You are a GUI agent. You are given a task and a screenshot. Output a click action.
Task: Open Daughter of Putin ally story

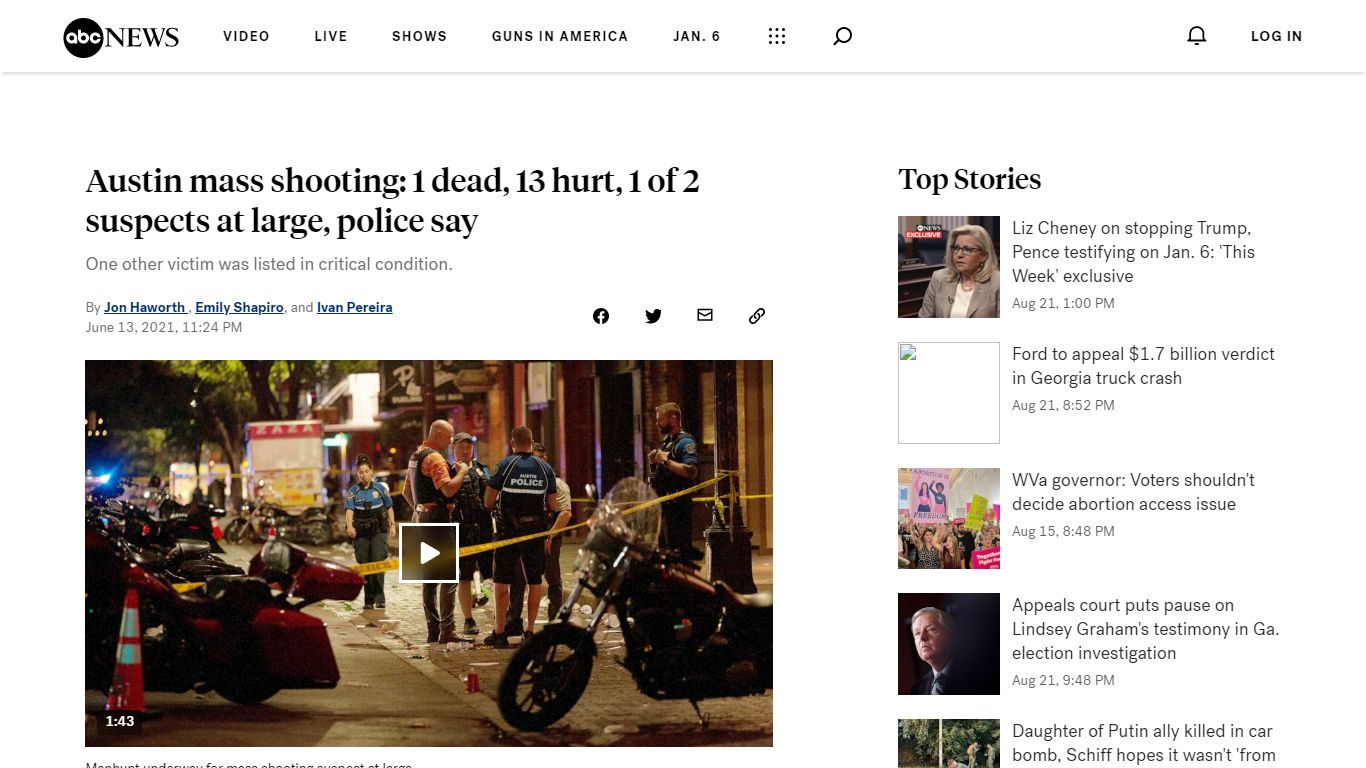[1144, 743]
